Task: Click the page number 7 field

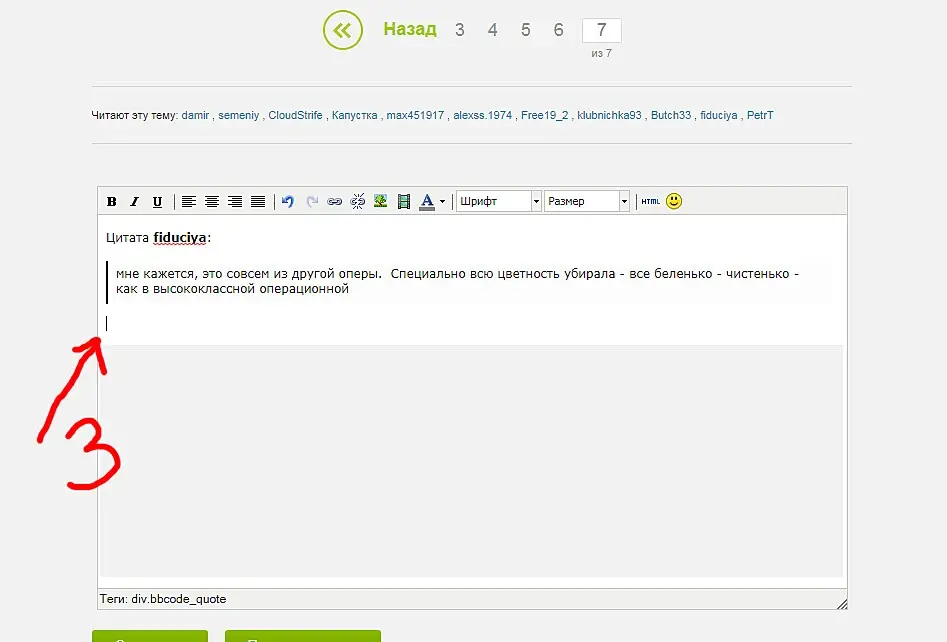Action: coord(602,30)
